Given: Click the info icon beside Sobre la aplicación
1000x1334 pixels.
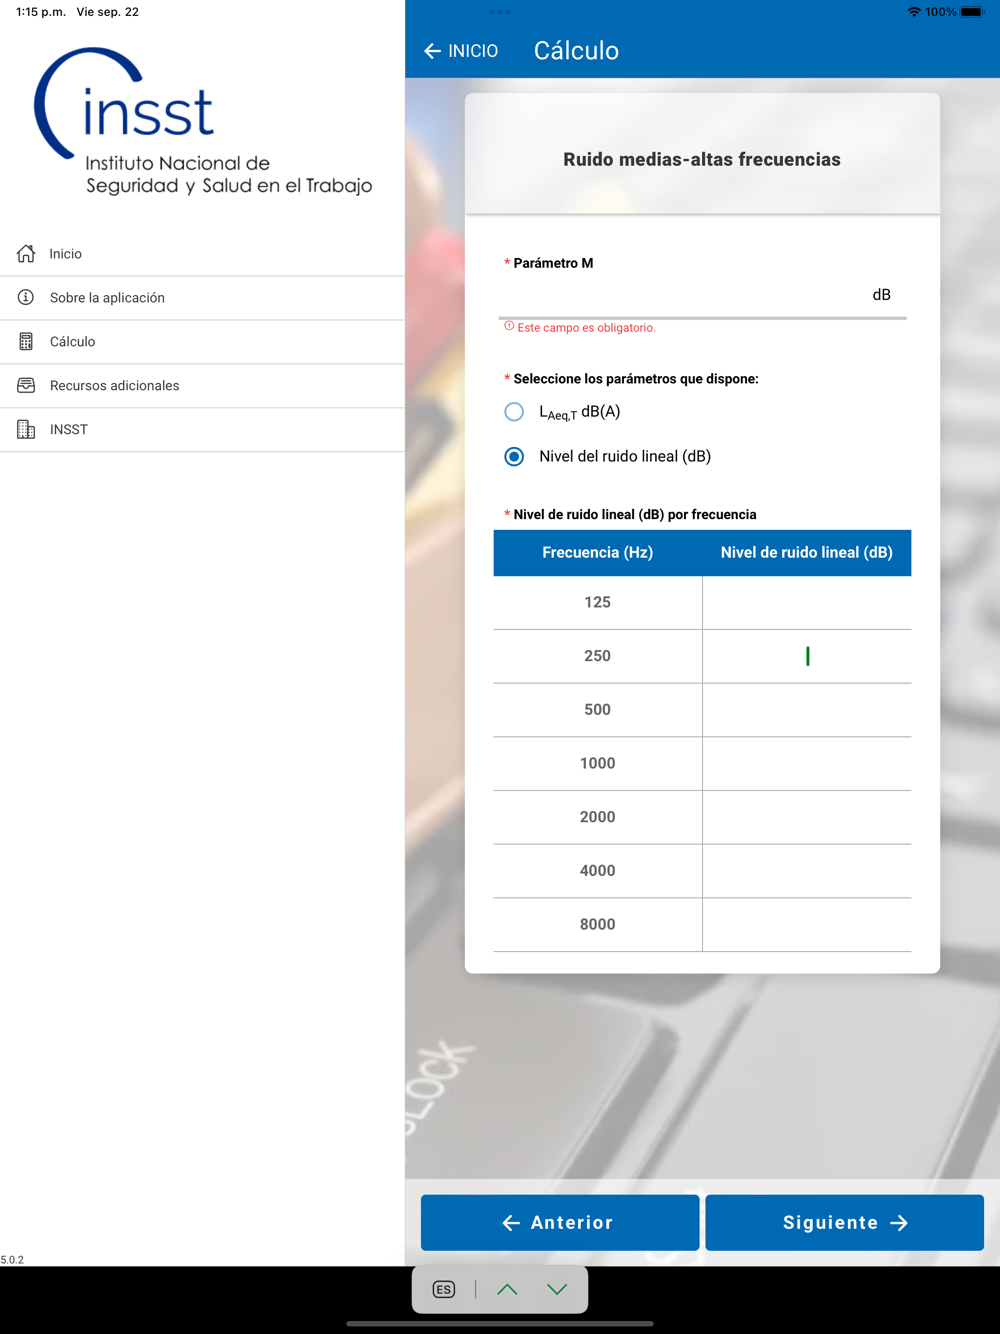Looking at the screenshot, I should click(x=26, y=298).
